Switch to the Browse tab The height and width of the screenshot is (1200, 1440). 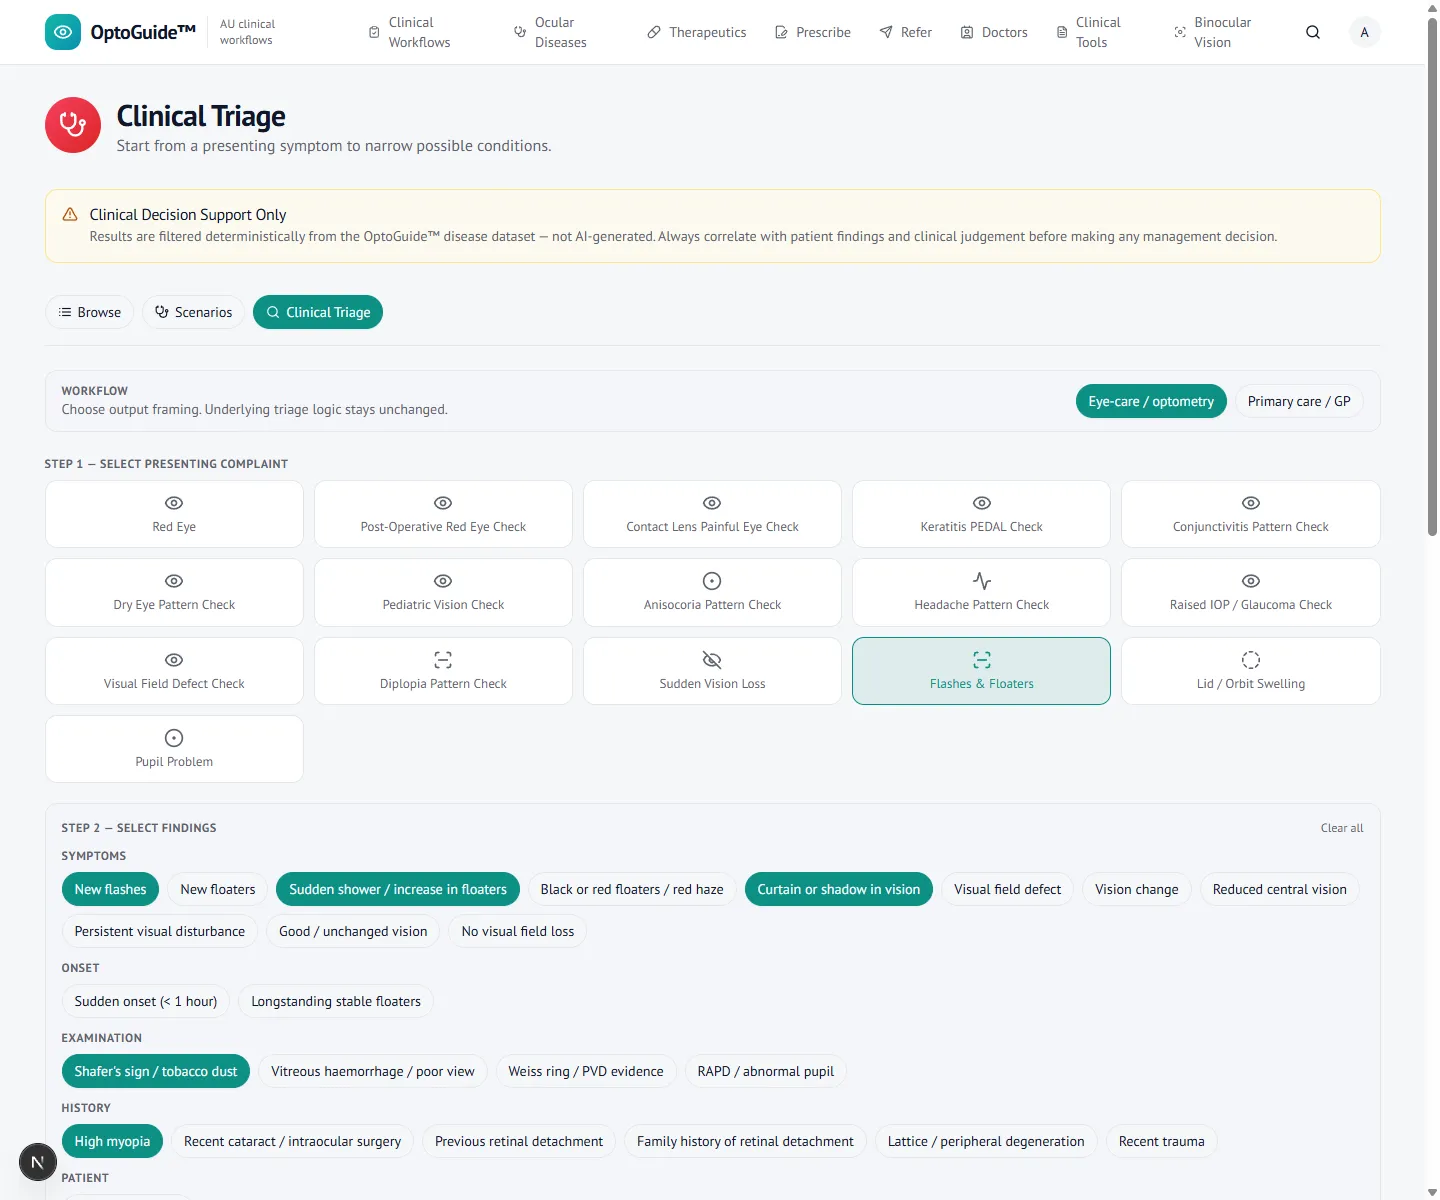[x=90, y=312]
